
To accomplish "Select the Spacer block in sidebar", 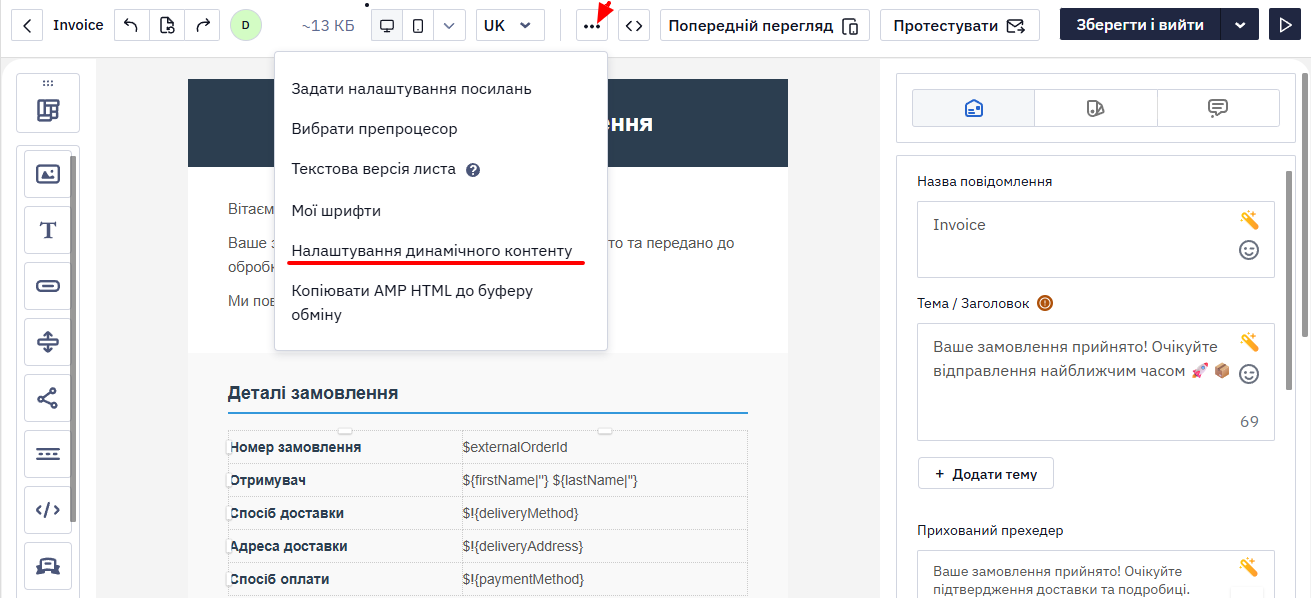I will click(48, 342).
